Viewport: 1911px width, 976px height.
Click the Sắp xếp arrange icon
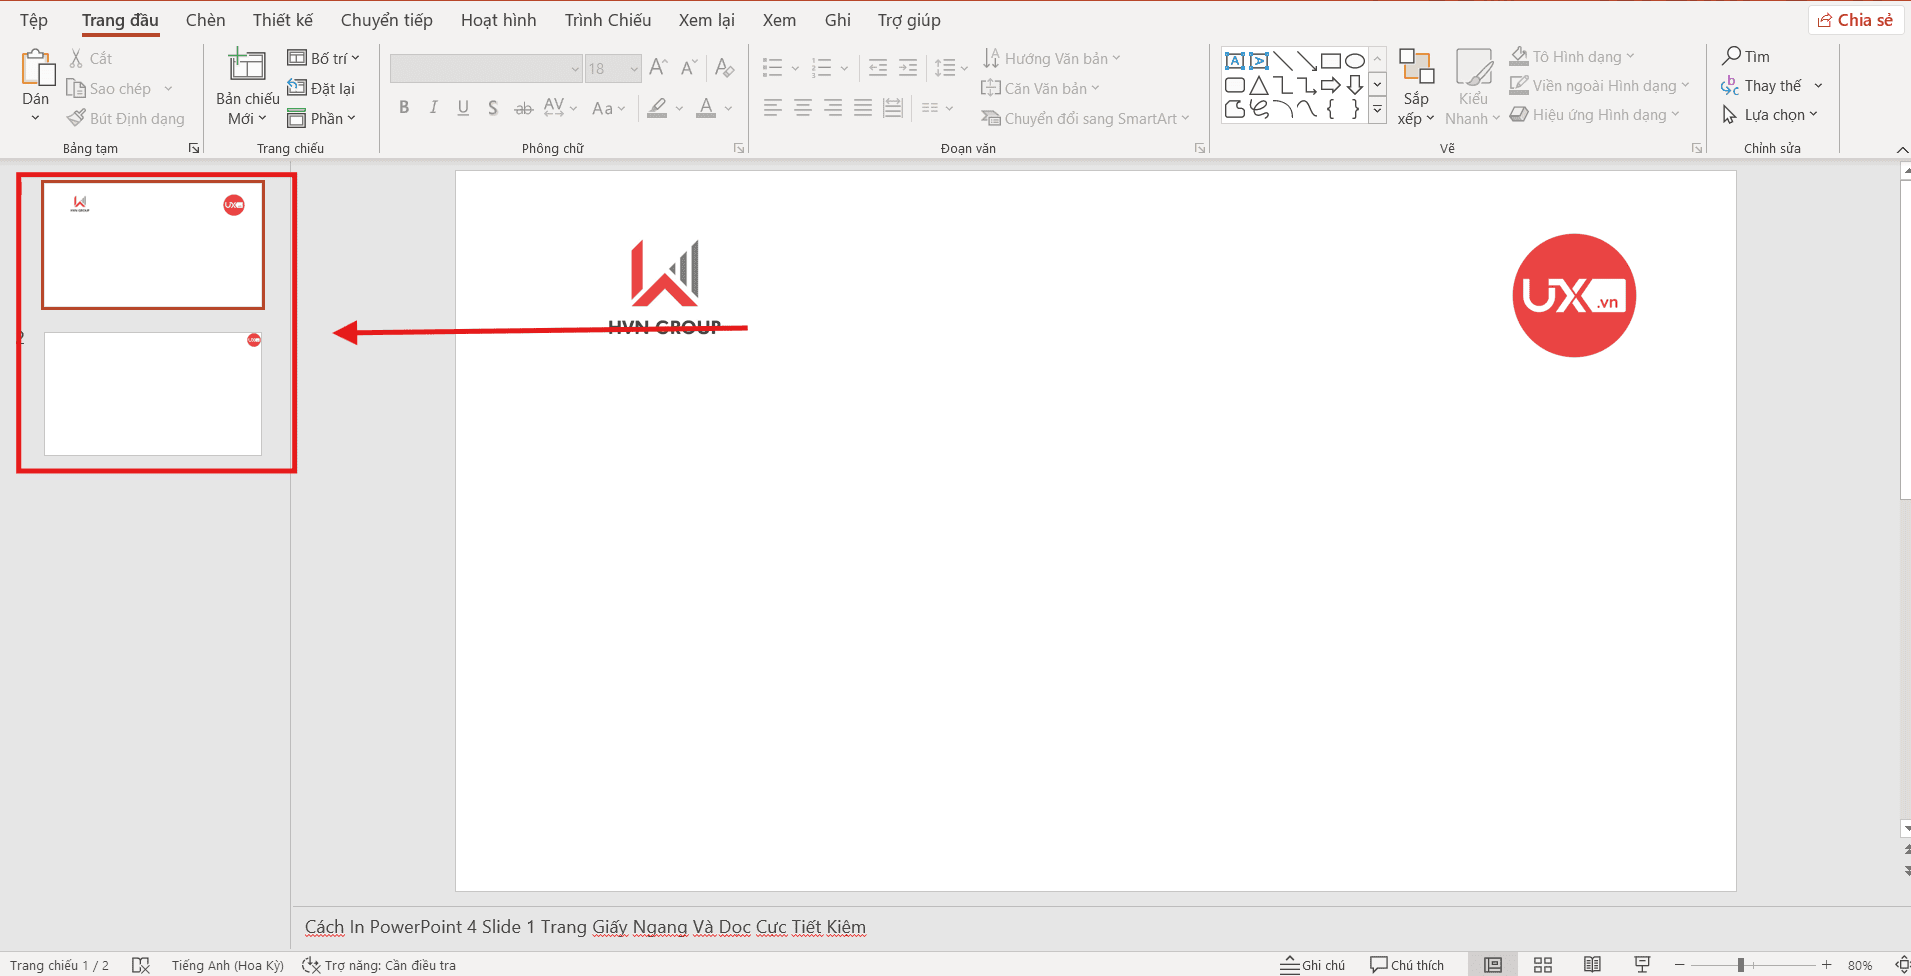1415,67
